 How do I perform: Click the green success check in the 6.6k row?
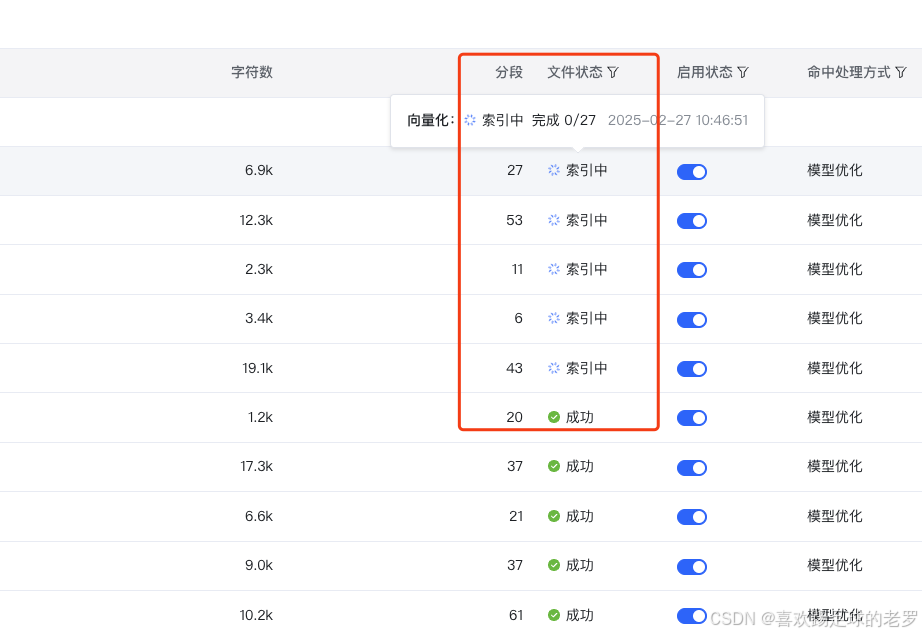click(x=554, y=516)
